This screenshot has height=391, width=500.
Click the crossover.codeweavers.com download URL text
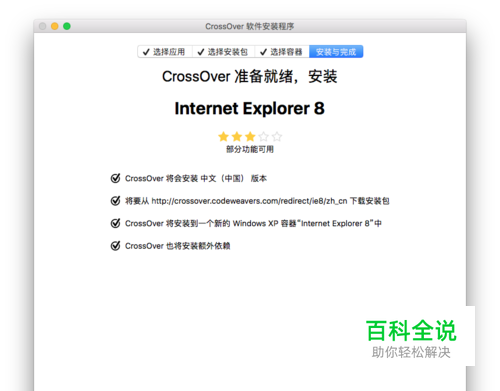(x=249, y=201)
